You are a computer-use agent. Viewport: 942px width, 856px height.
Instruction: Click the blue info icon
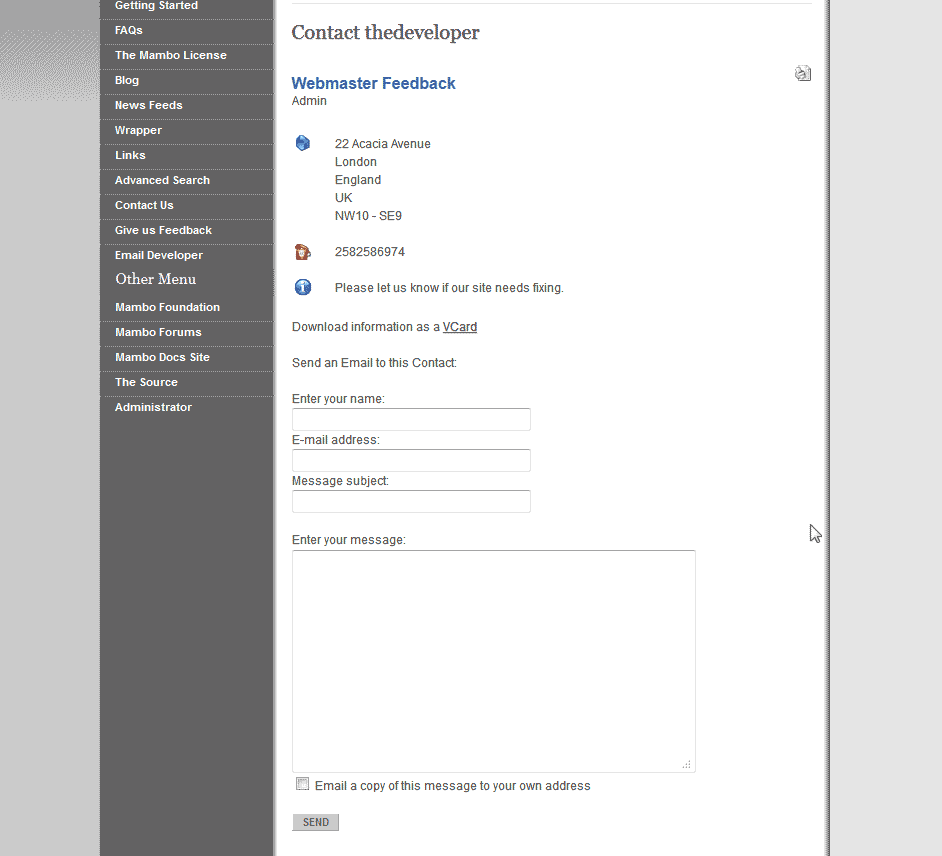click(x=303, y=287)
